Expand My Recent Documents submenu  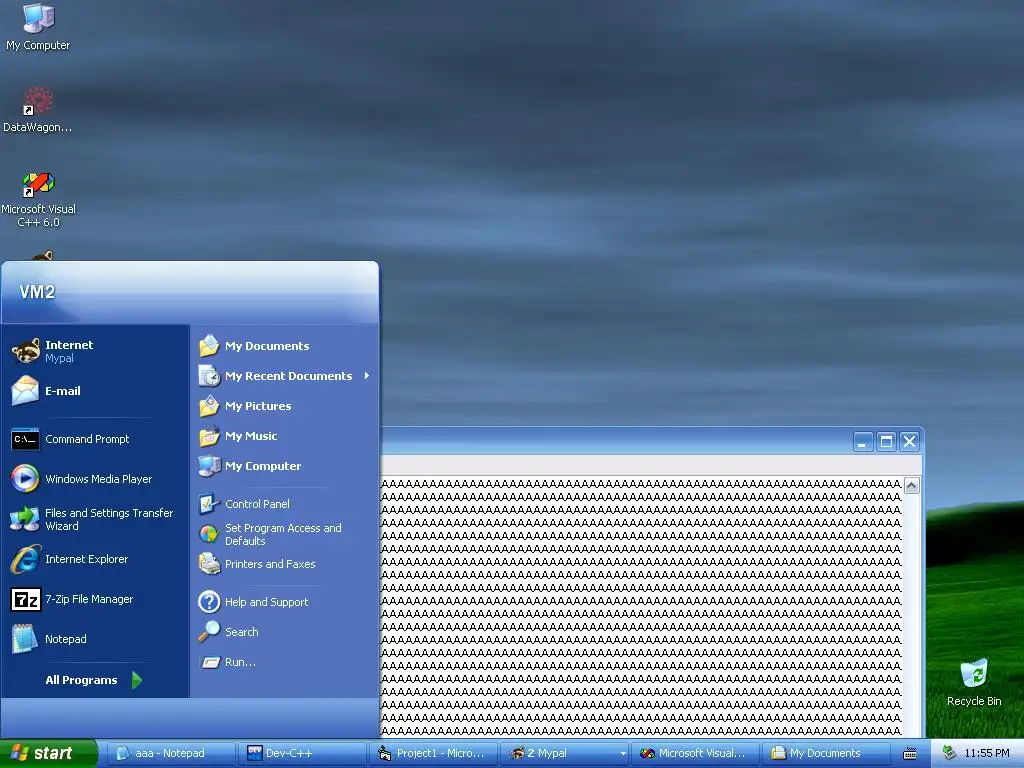point(285,376)
